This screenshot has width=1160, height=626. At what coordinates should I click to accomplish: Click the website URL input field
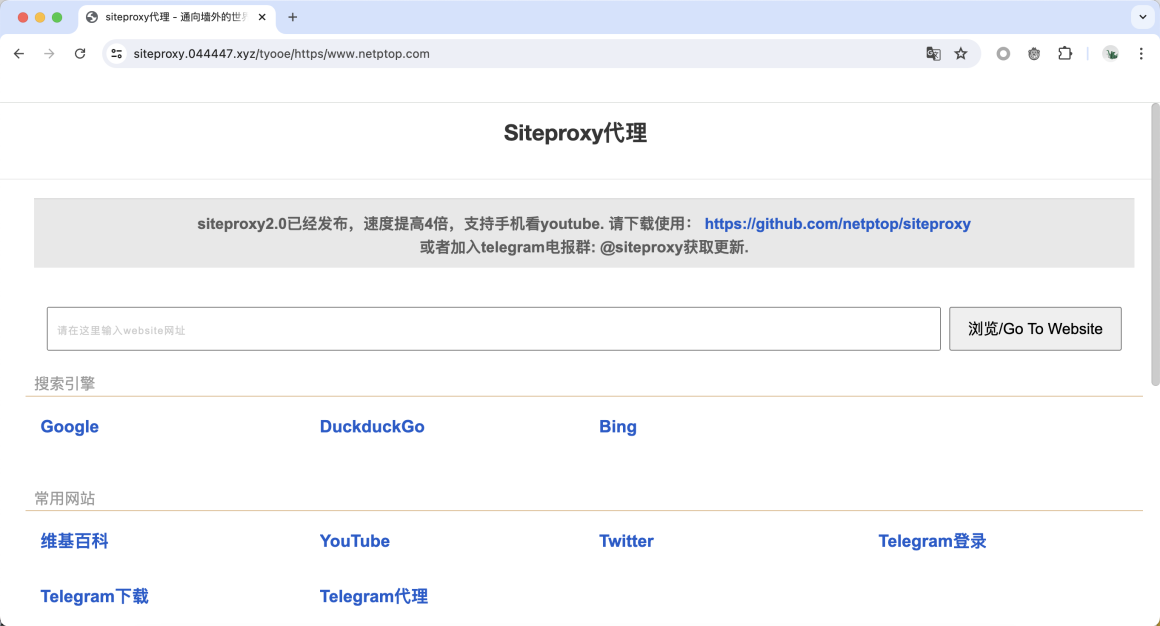pyautogui.click(x=493, y=328)
